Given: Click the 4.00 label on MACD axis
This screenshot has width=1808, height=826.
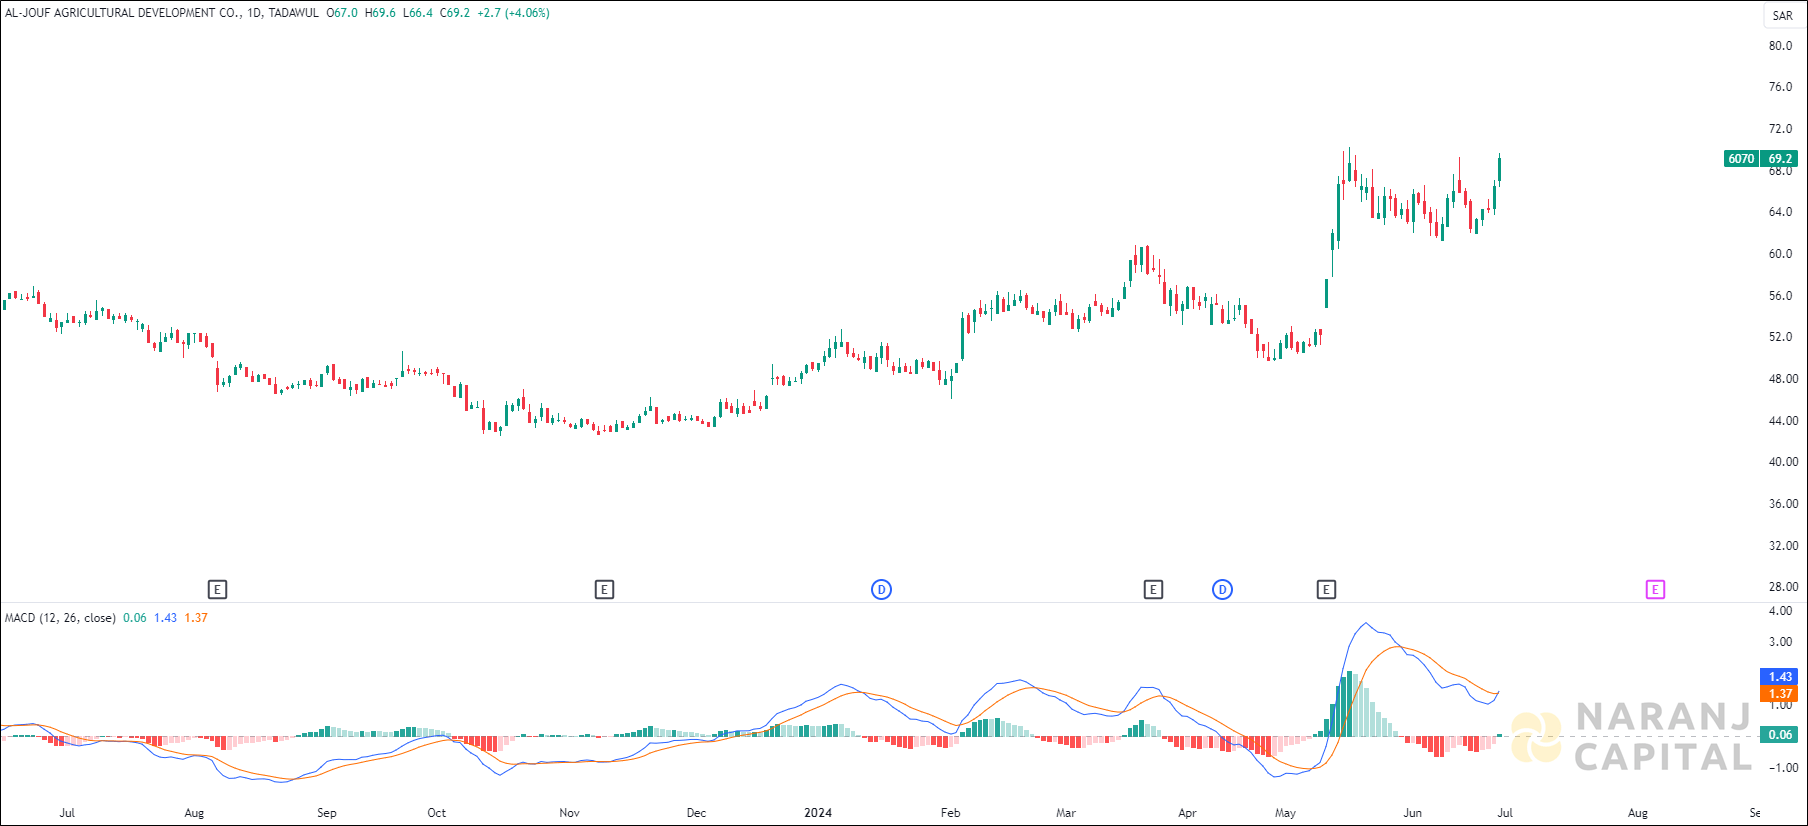Looking at the screenshot, I should [1780, 611].
